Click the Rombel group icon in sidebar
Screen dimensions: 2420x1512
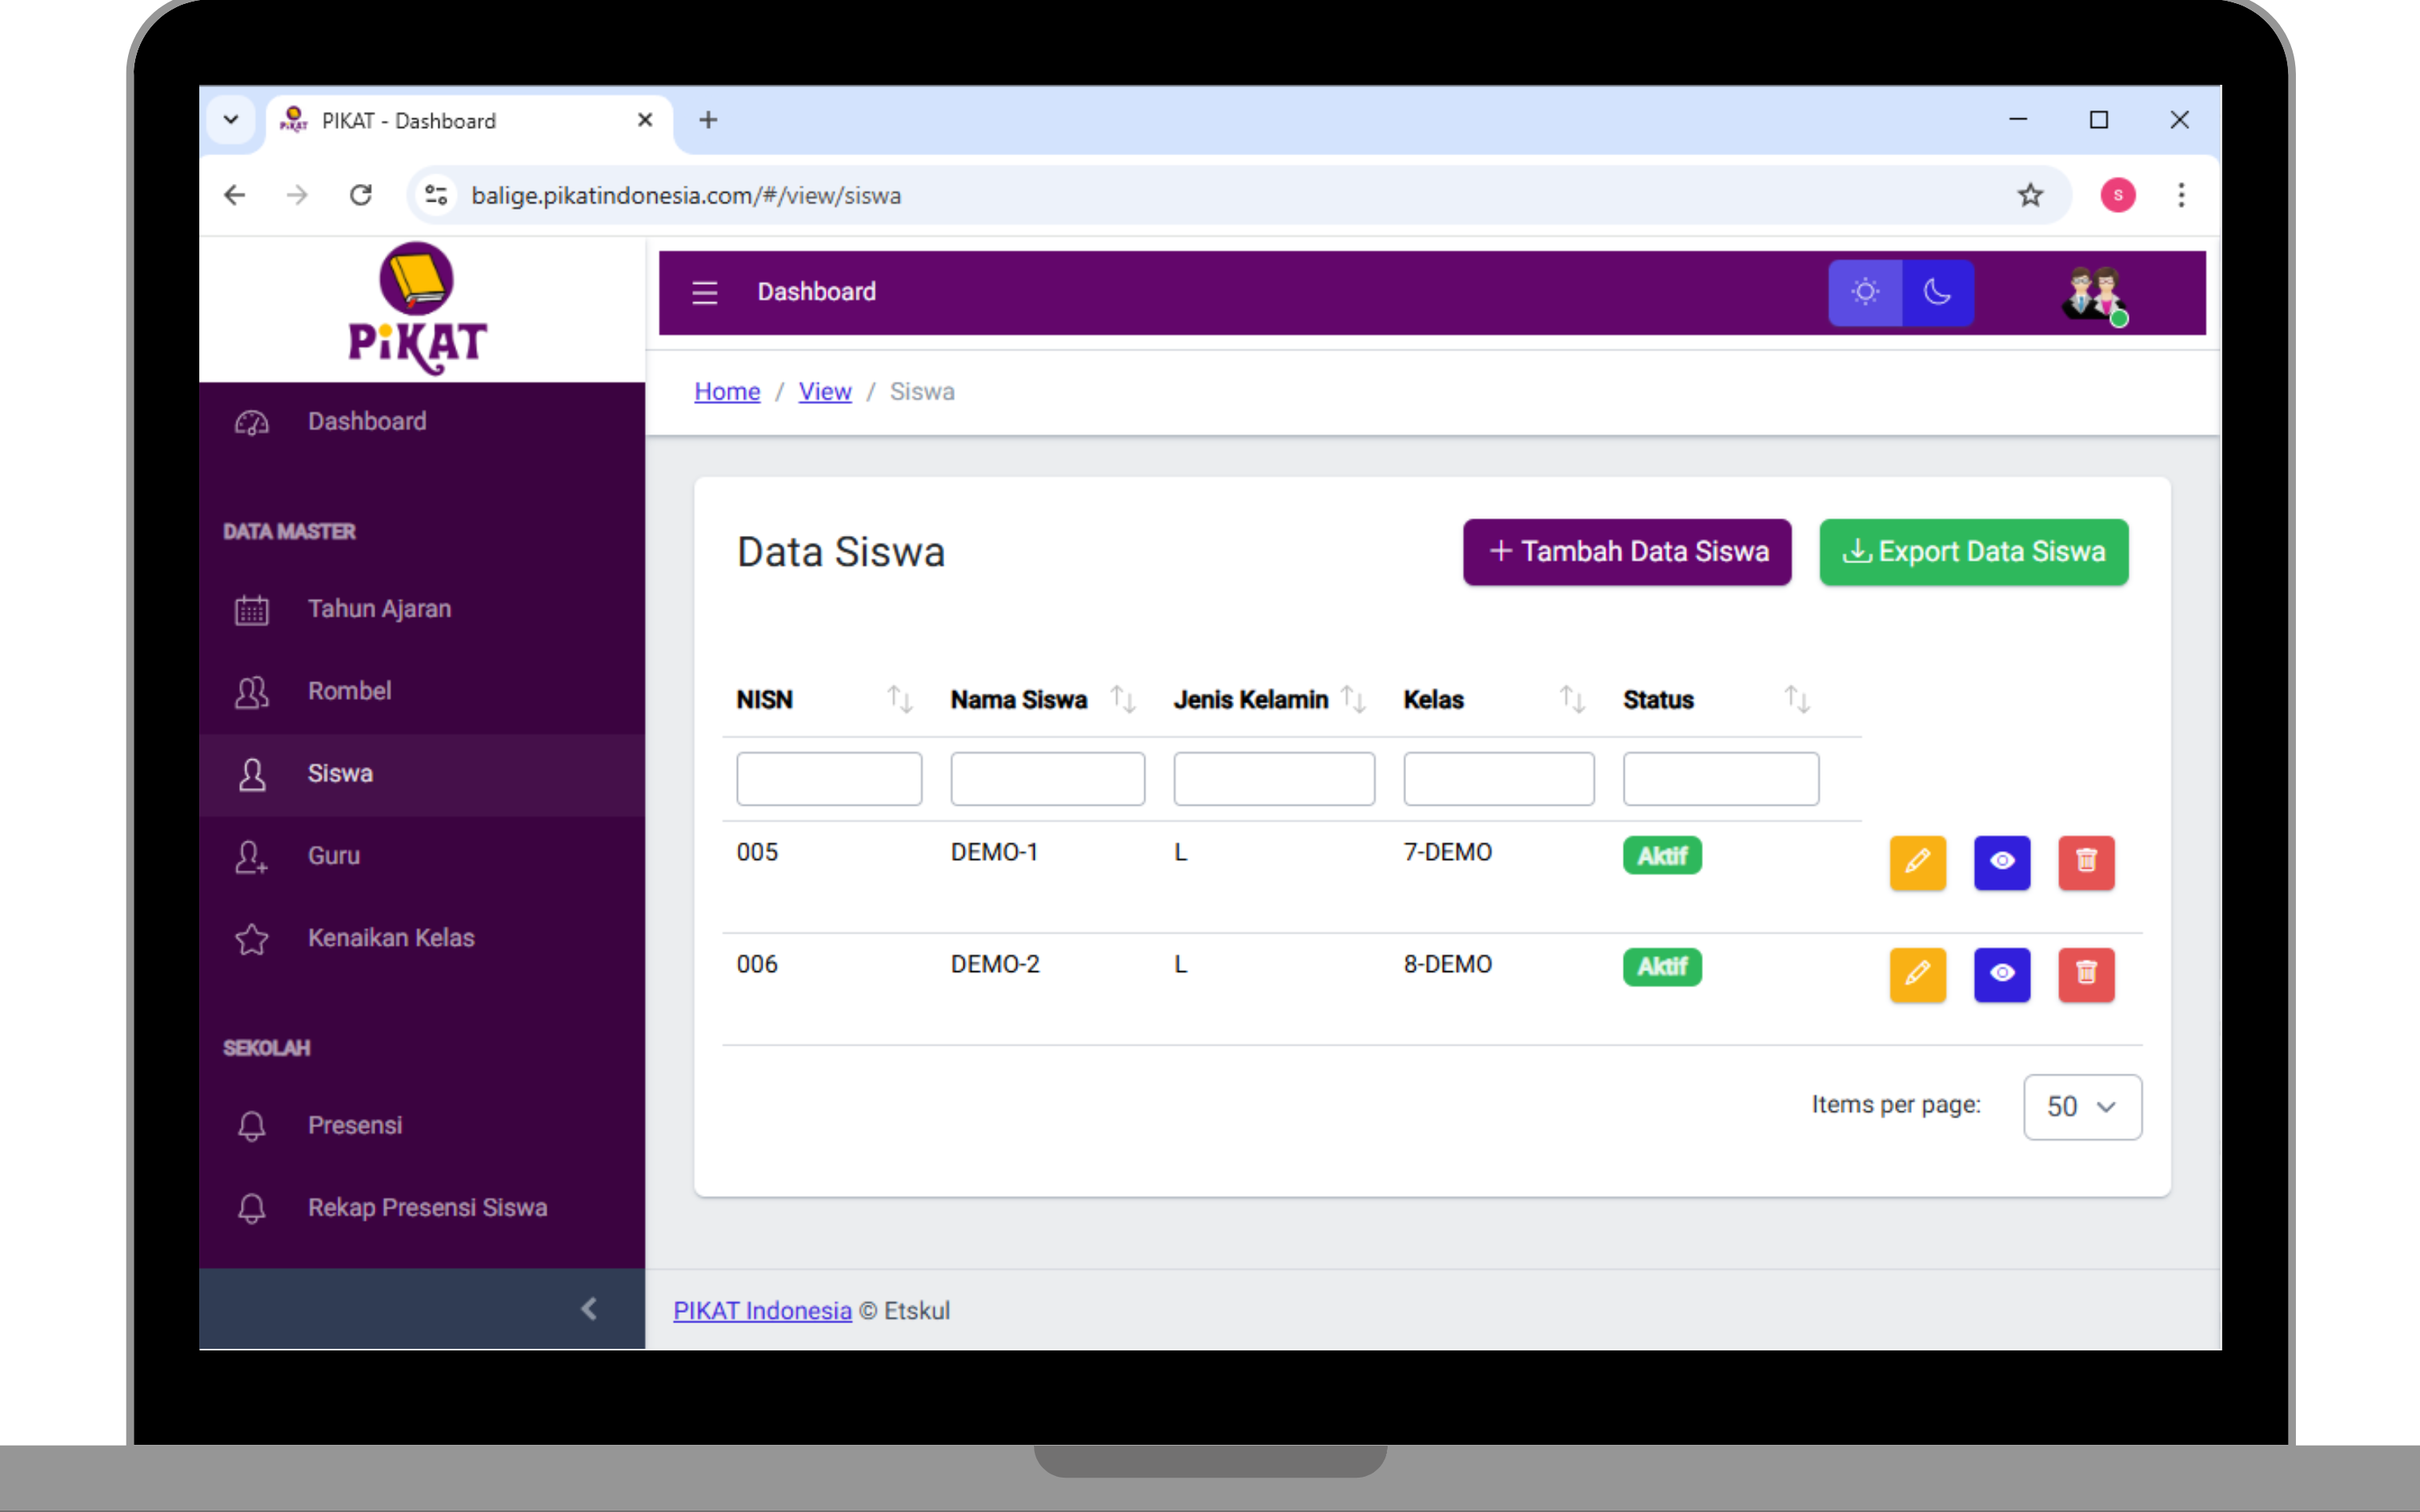click(251, 691)
